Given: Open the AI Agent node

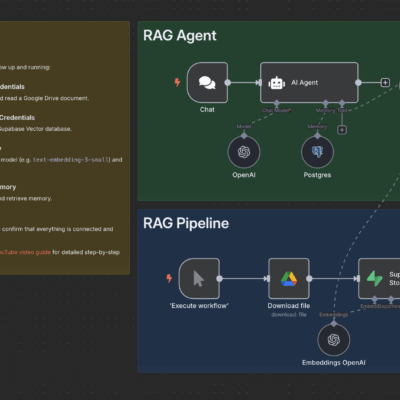Looking at the screenshot, I should [x=309, y=82].
